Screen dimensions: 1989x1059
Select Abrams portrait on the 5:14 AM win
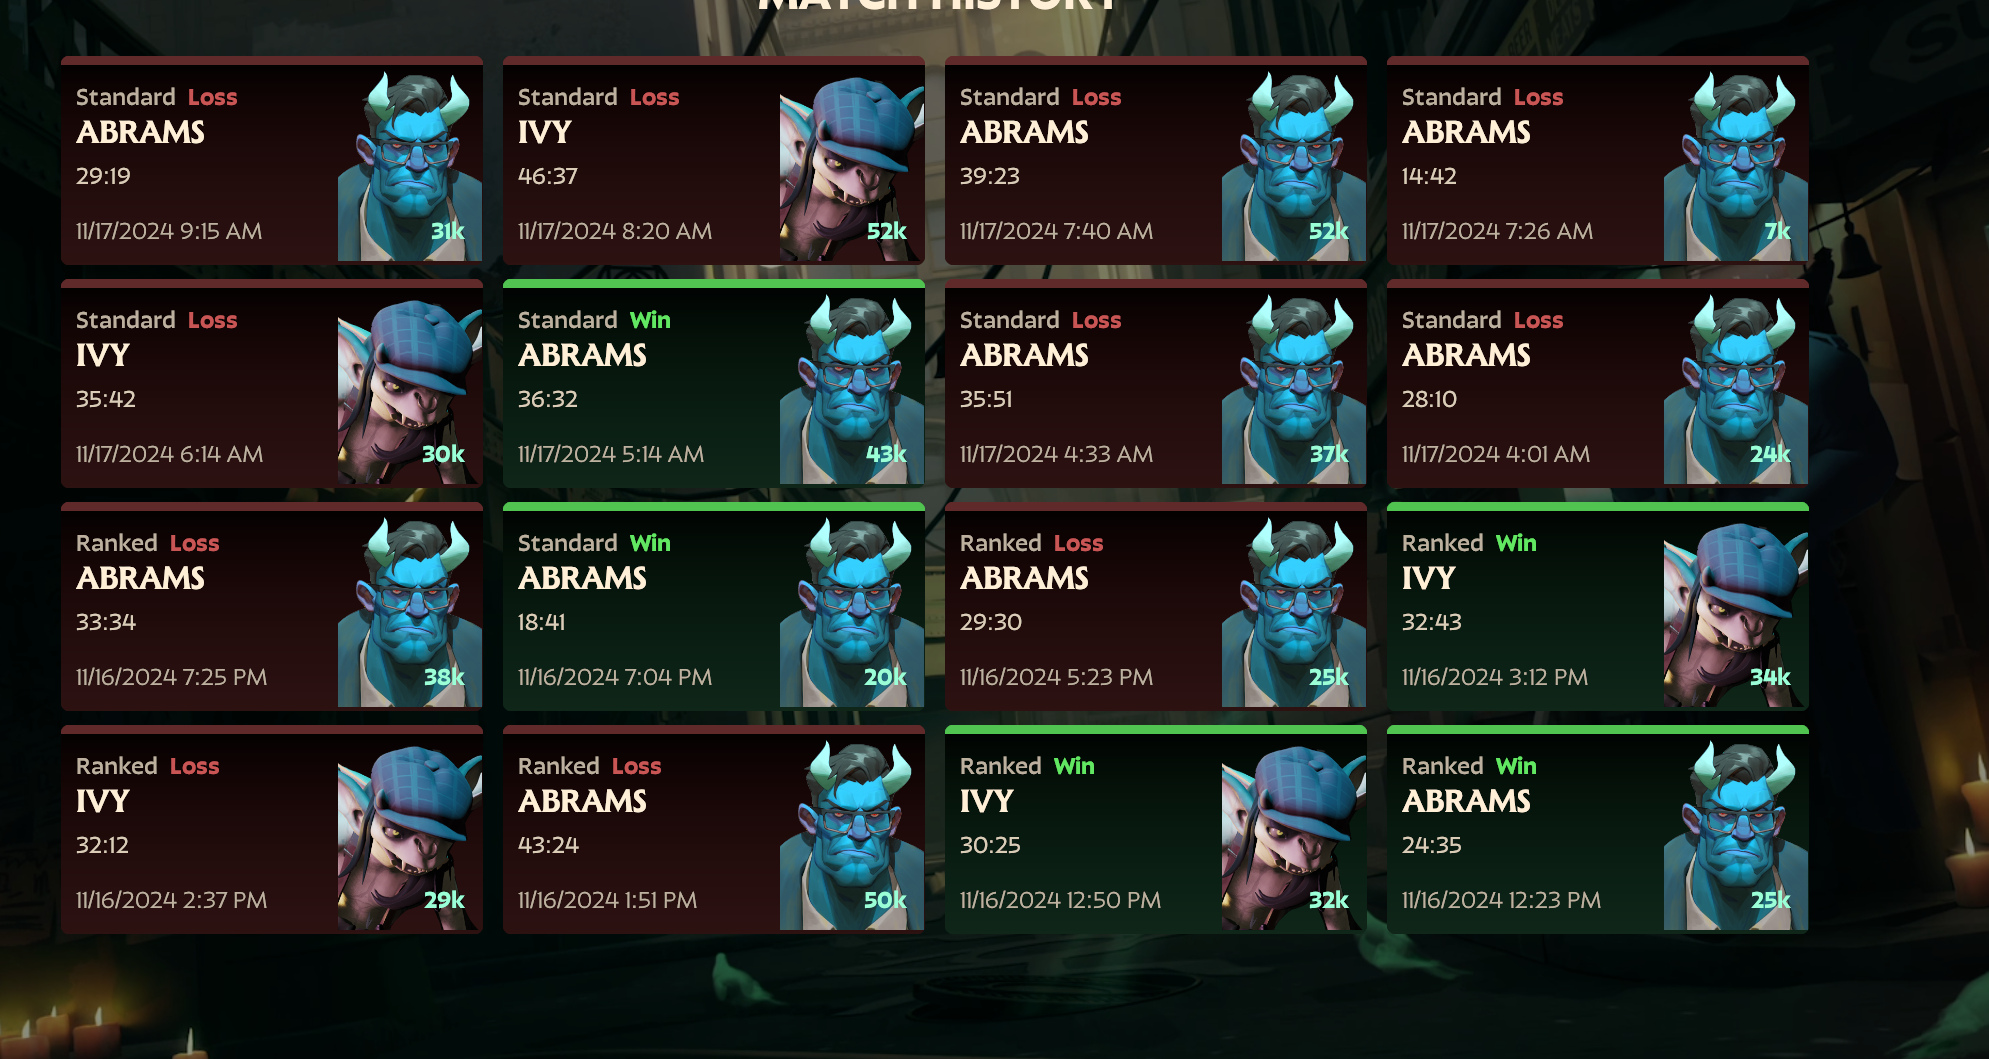(852, 389)
